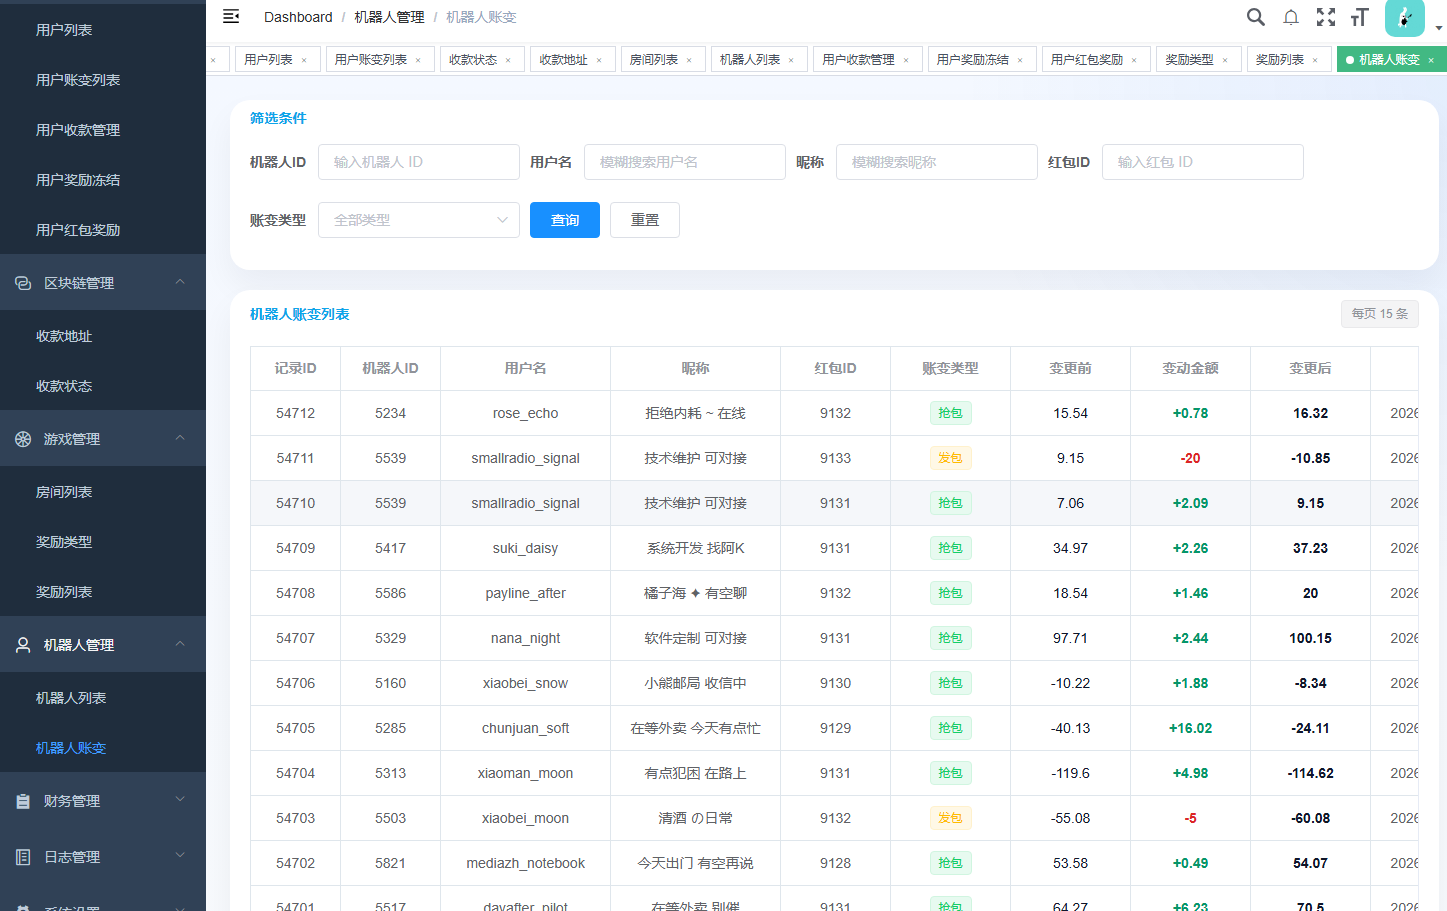The height and width of the screenshot is (911, 1447).
Task: Go to Dashboard in the breadcrumb
Action: 298,17
